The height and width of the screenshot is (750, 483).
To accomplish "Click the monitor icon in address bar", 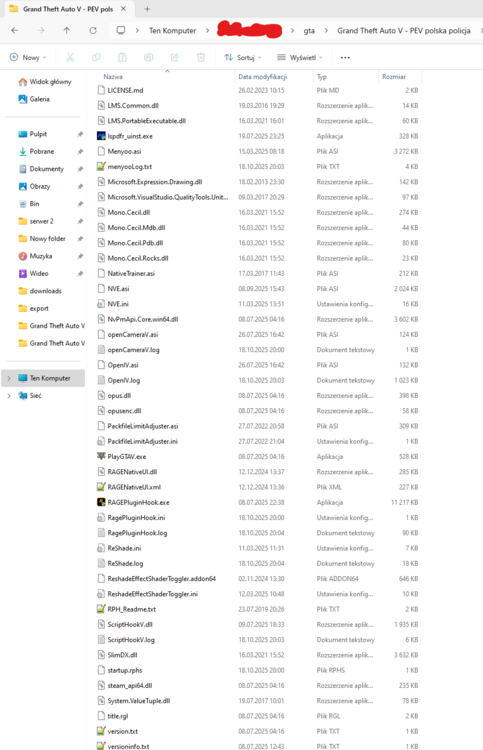I will tap(121, 31).
